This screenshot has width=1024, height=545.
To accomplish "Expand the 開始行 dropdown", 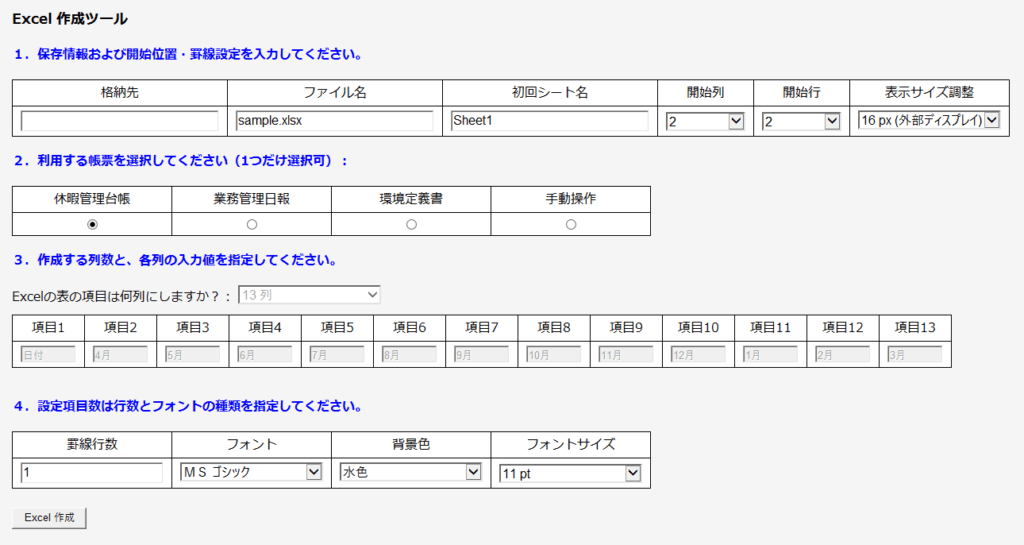I will point(801,121).
